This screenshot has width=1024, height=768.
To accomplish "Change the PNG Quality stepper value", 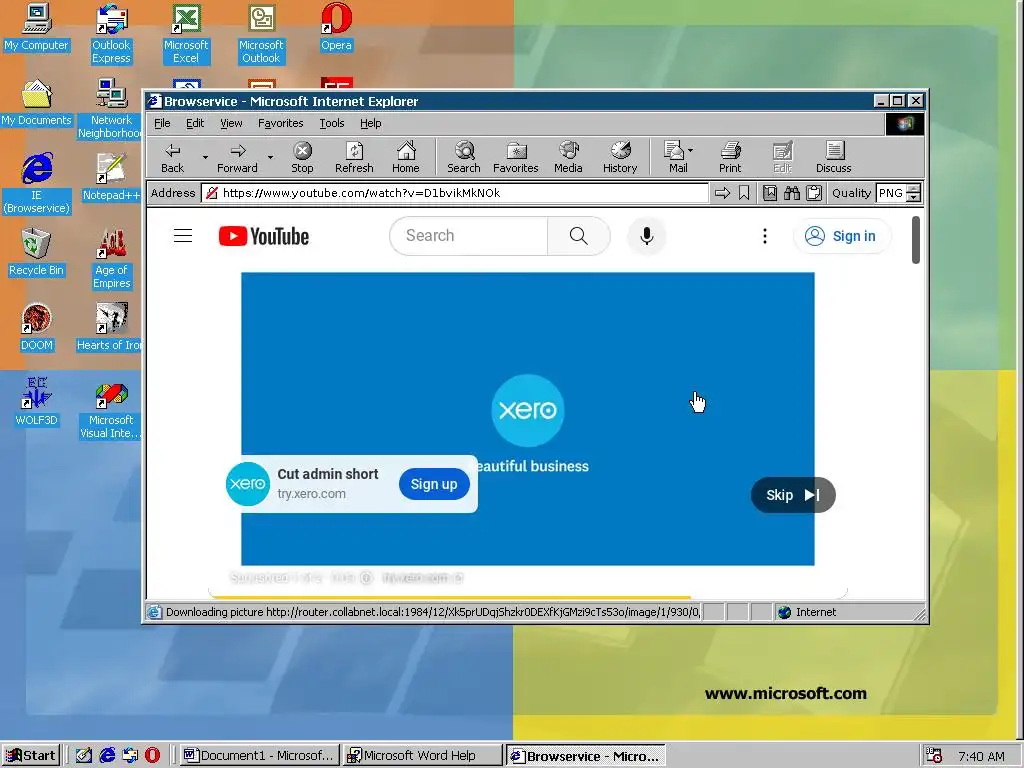I will point(914,193).
